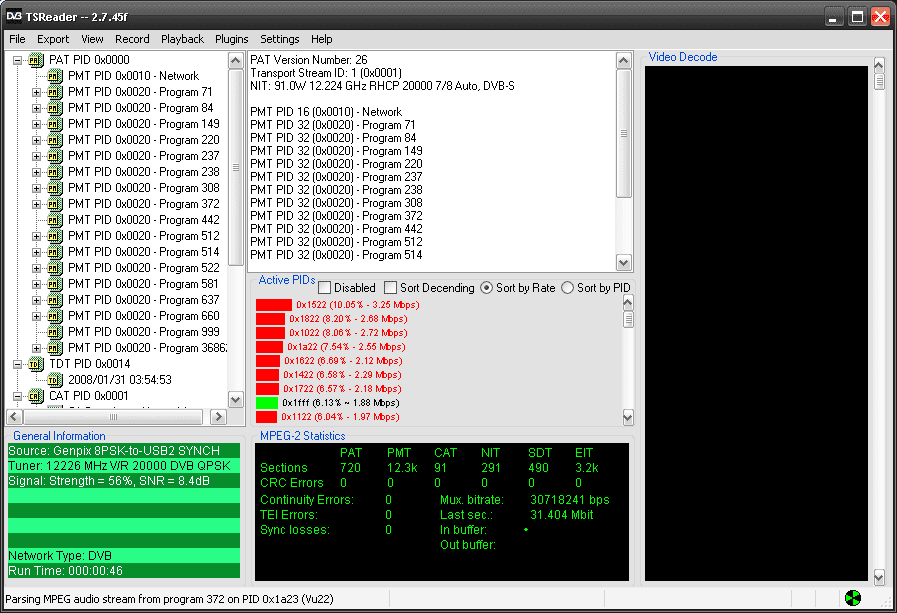Select the Program 308 PMT icon
Image resolution: width=897 pixels, height=613 pixels.
pos(54,188)
